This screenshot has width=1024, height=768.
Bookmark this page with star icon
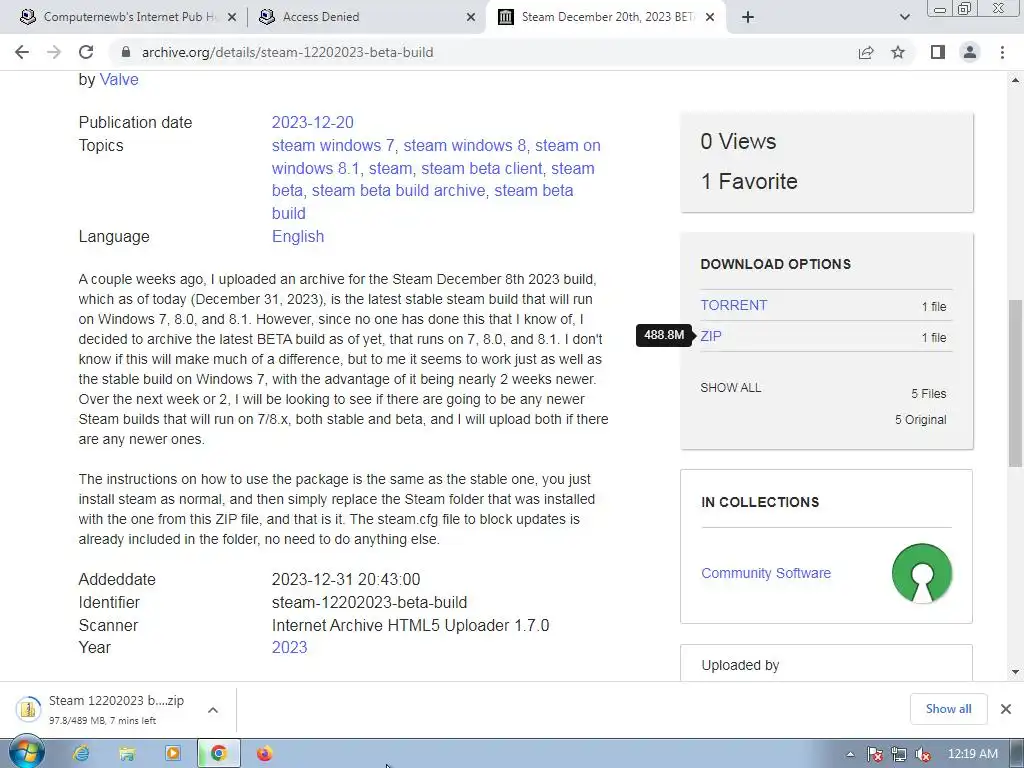coord(898,52)
